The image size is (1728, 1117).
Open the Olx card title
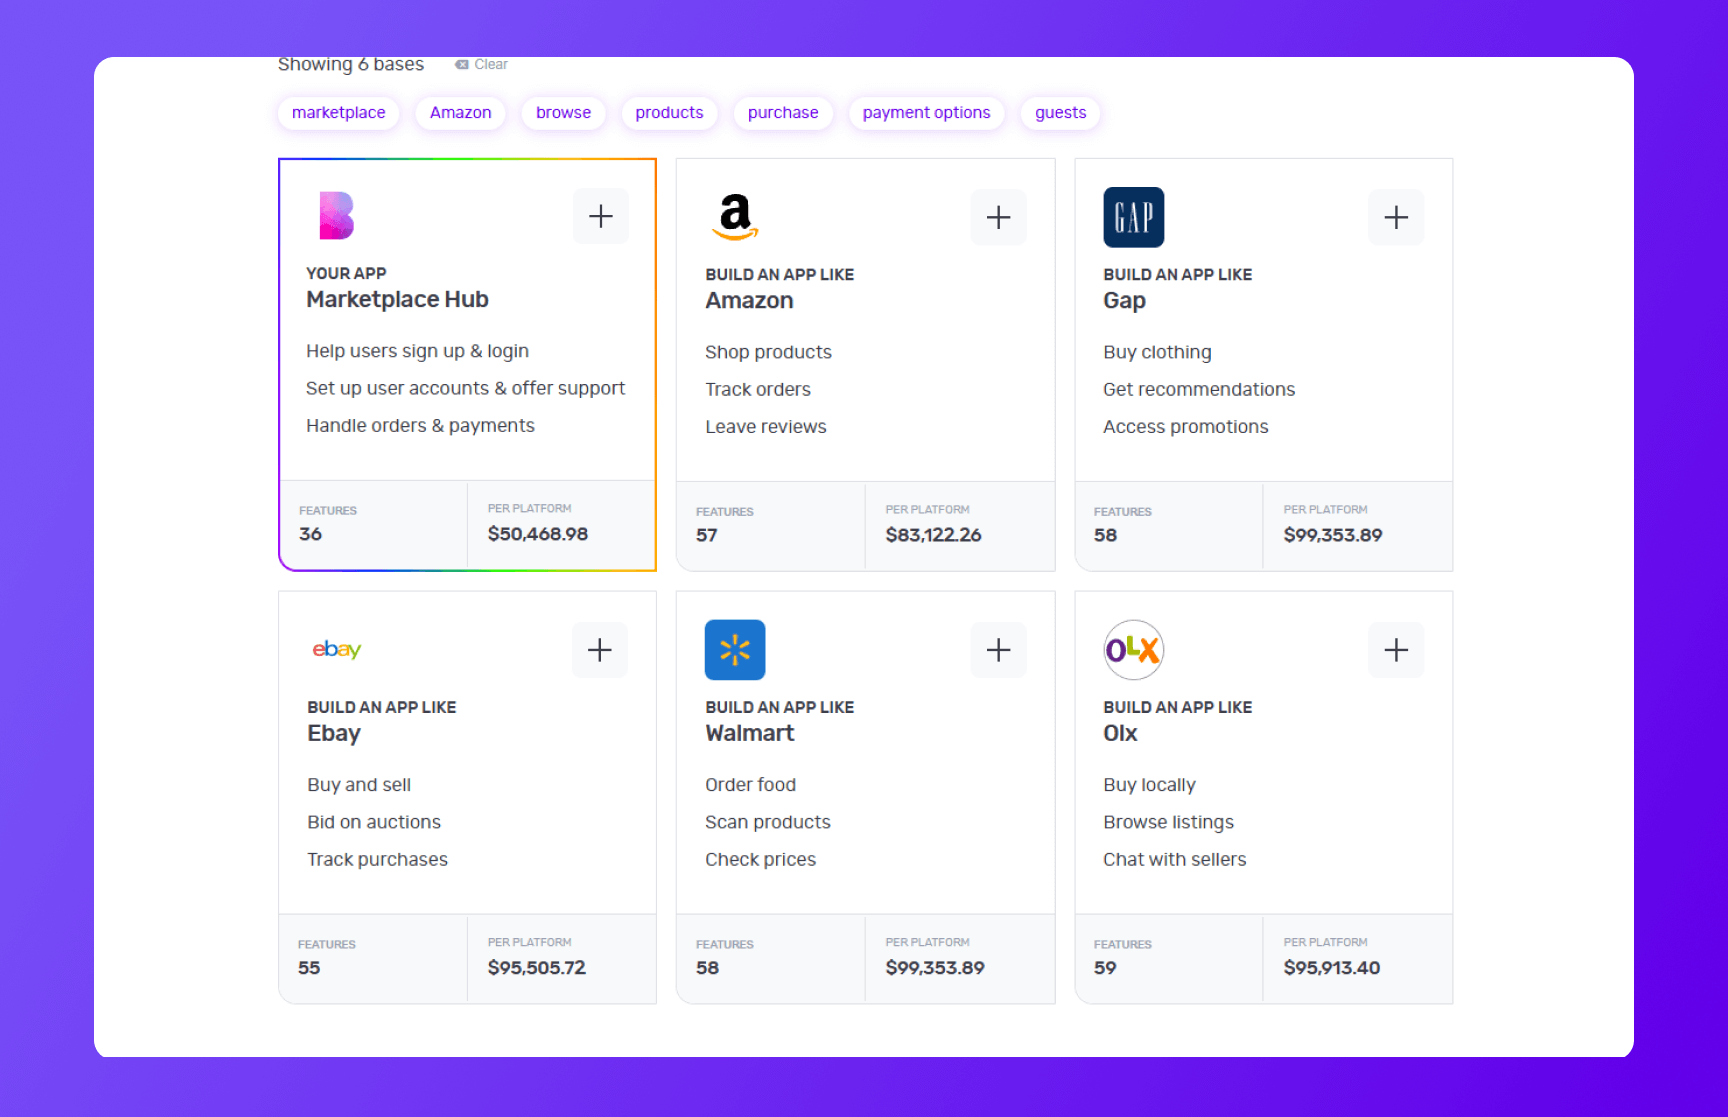pyautogui.click(x=1120, y=733)
